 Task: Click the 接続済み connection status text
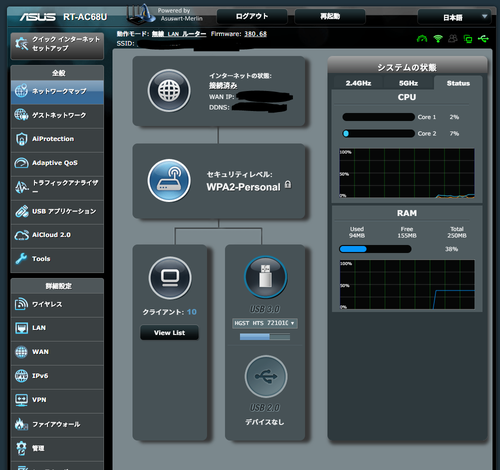pyautogui.click(x=223, y=86)
